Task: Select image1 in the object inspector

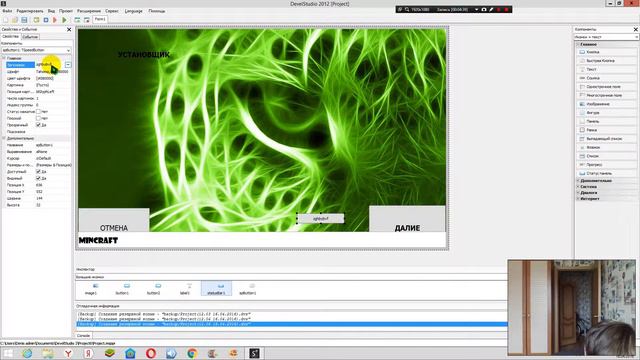Action: (x=91, y=289)
